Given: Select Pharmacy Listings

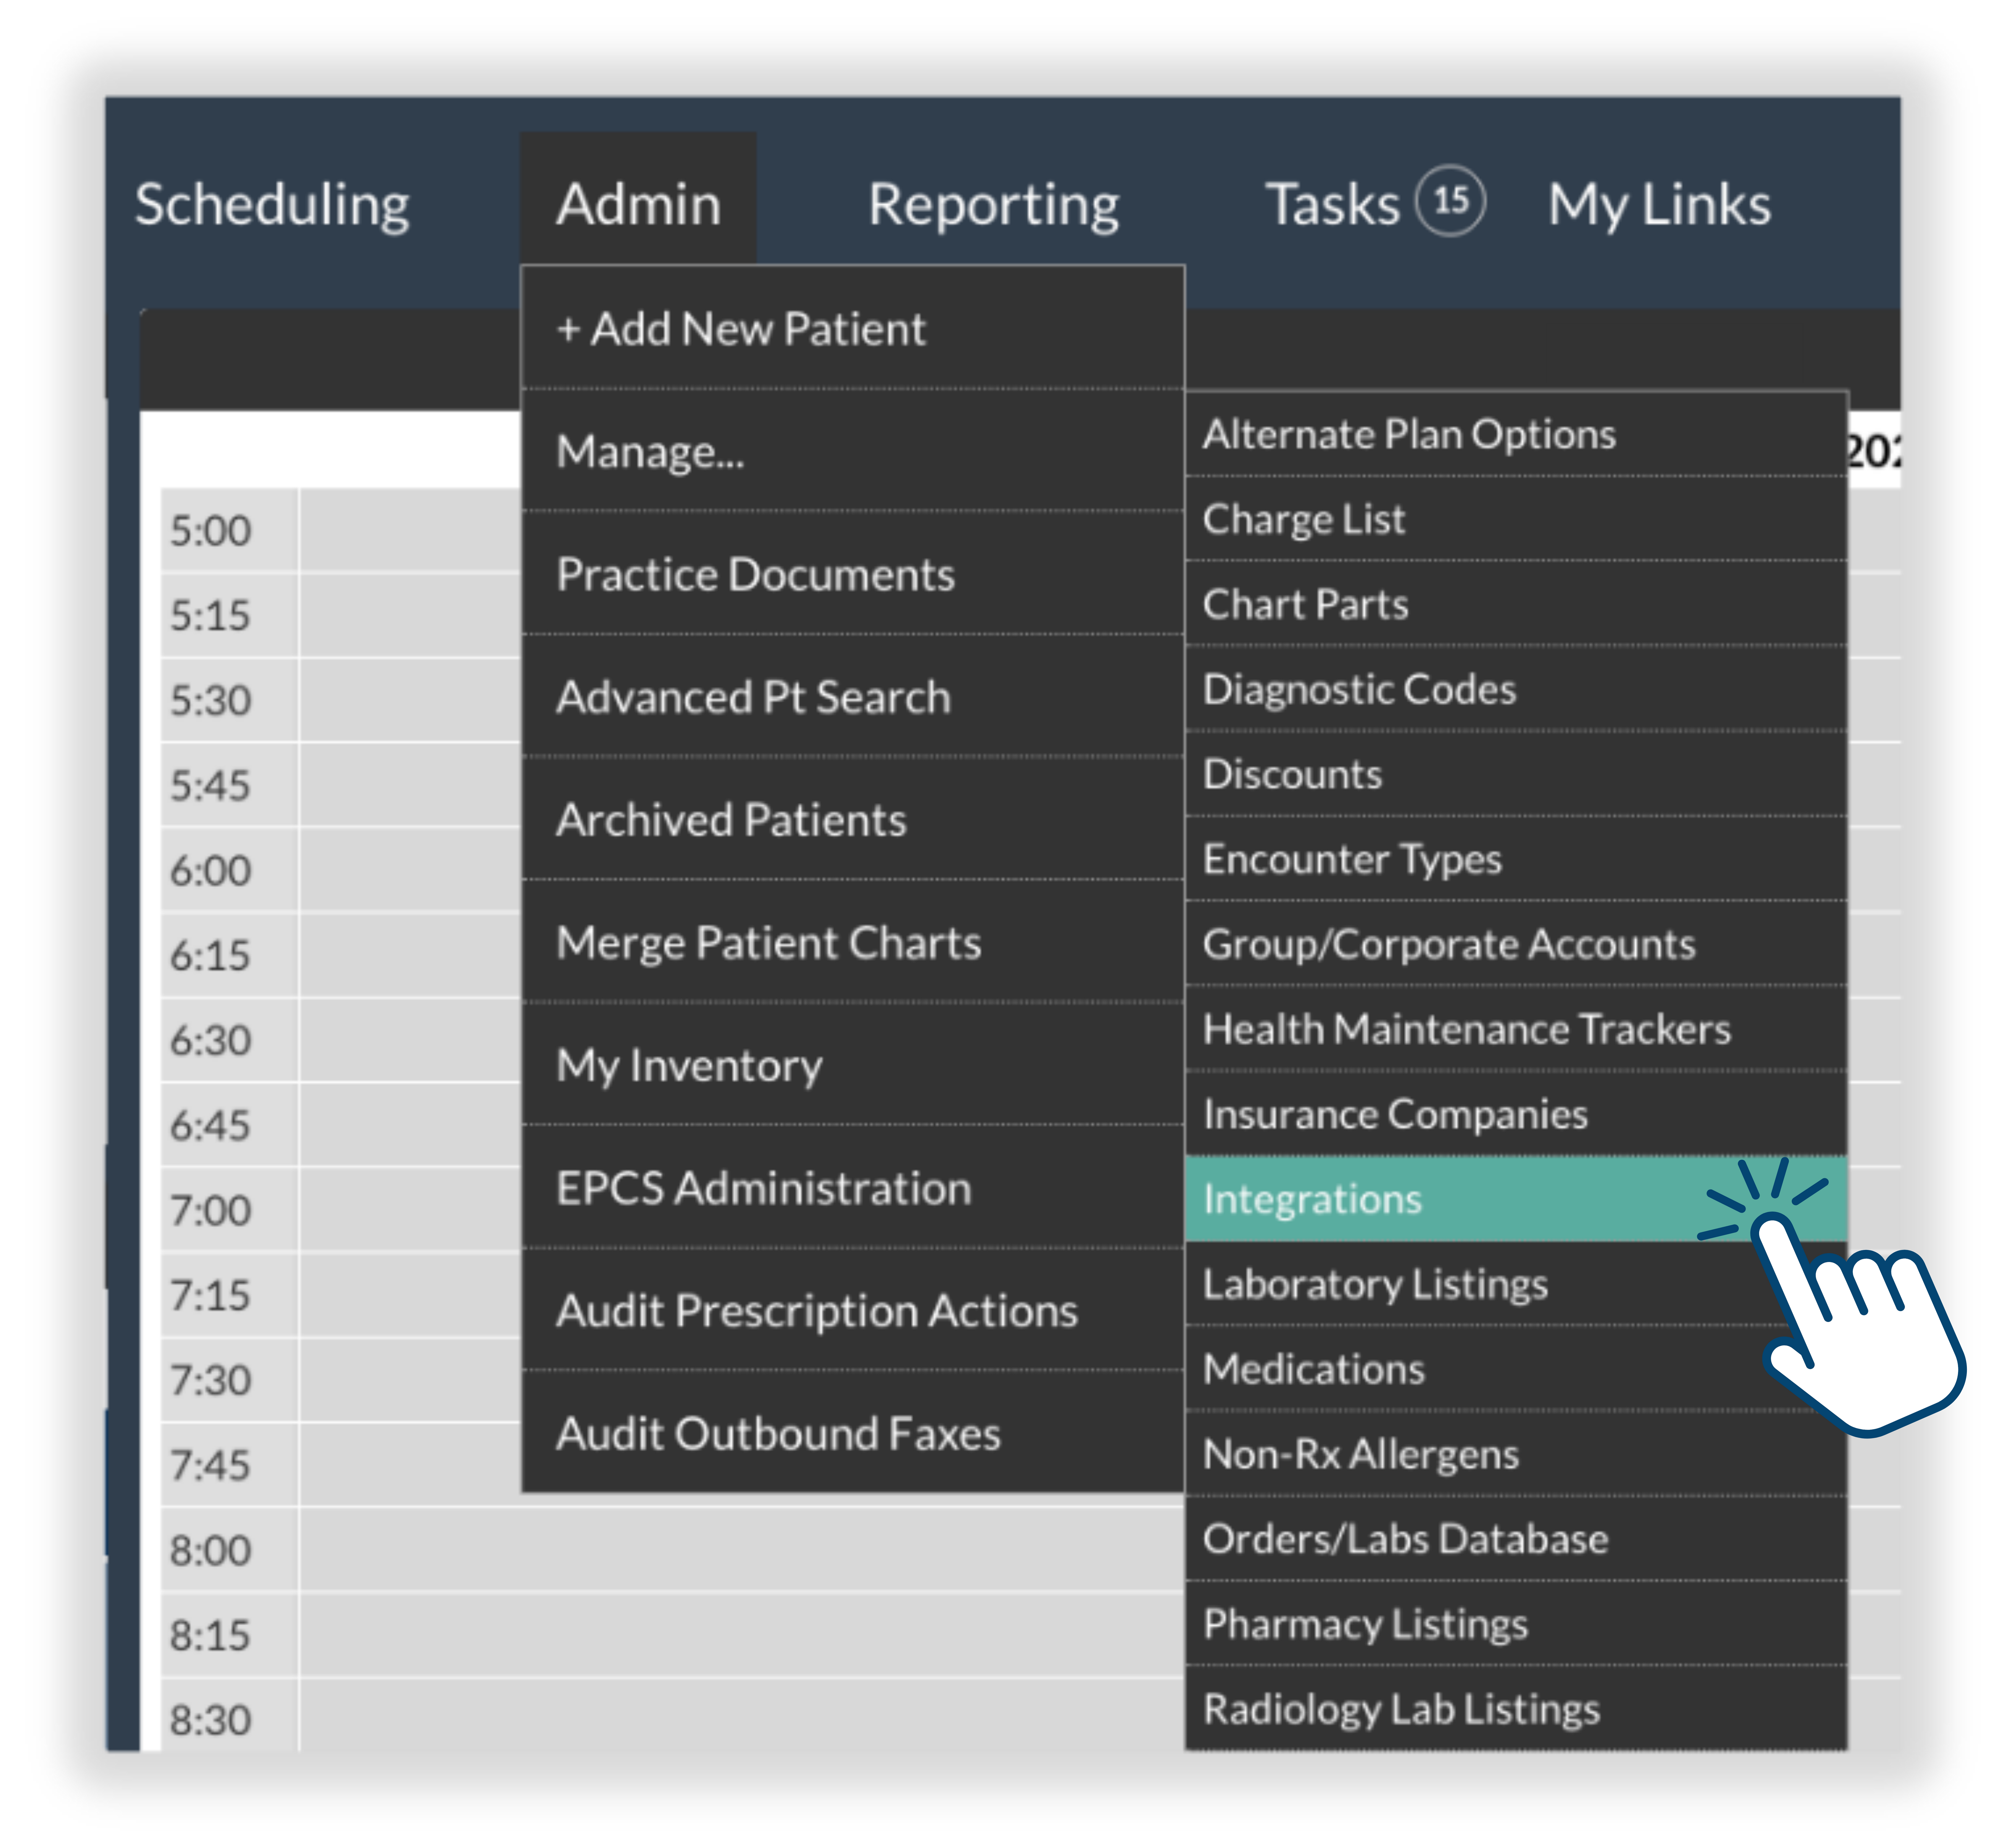Looking at the screenshot, I should pos(1365,1624).
